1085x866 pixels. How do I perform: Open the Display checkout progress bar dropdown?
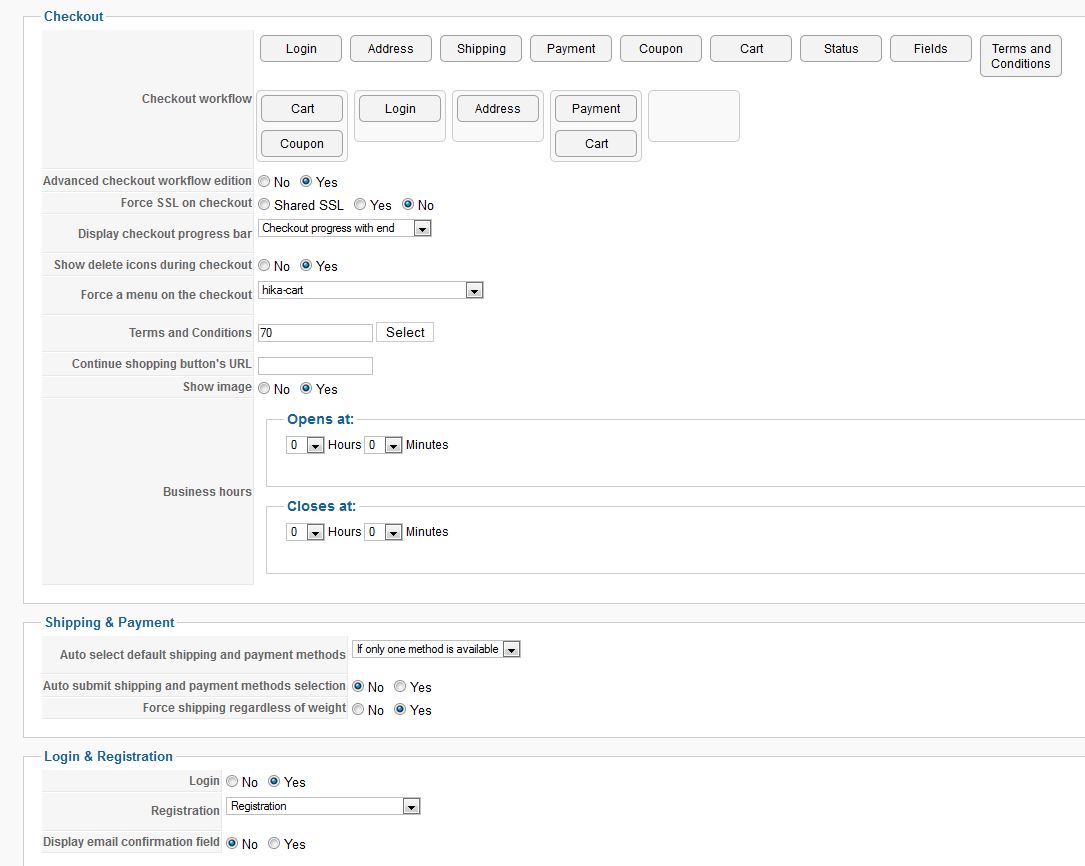pyautogui.click(x=344, y=229)
